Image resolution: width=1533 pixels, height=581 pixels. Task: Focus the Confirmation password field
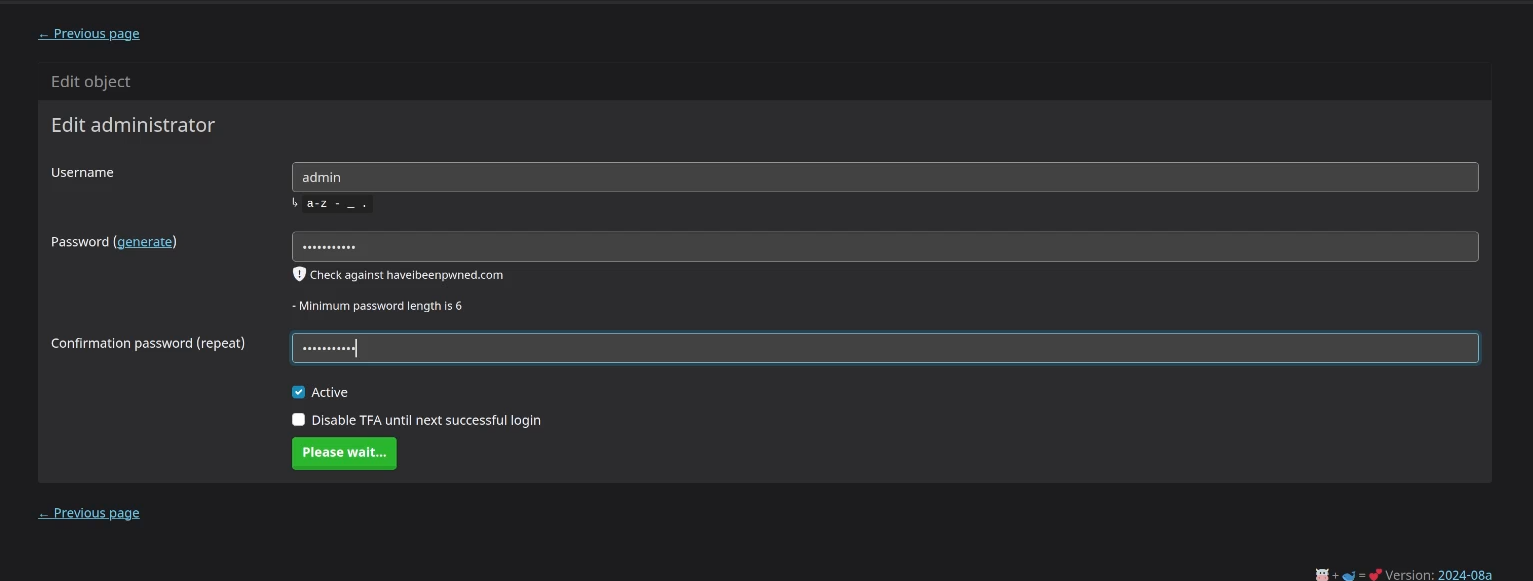pyautogui.click(x=885, y=348)
